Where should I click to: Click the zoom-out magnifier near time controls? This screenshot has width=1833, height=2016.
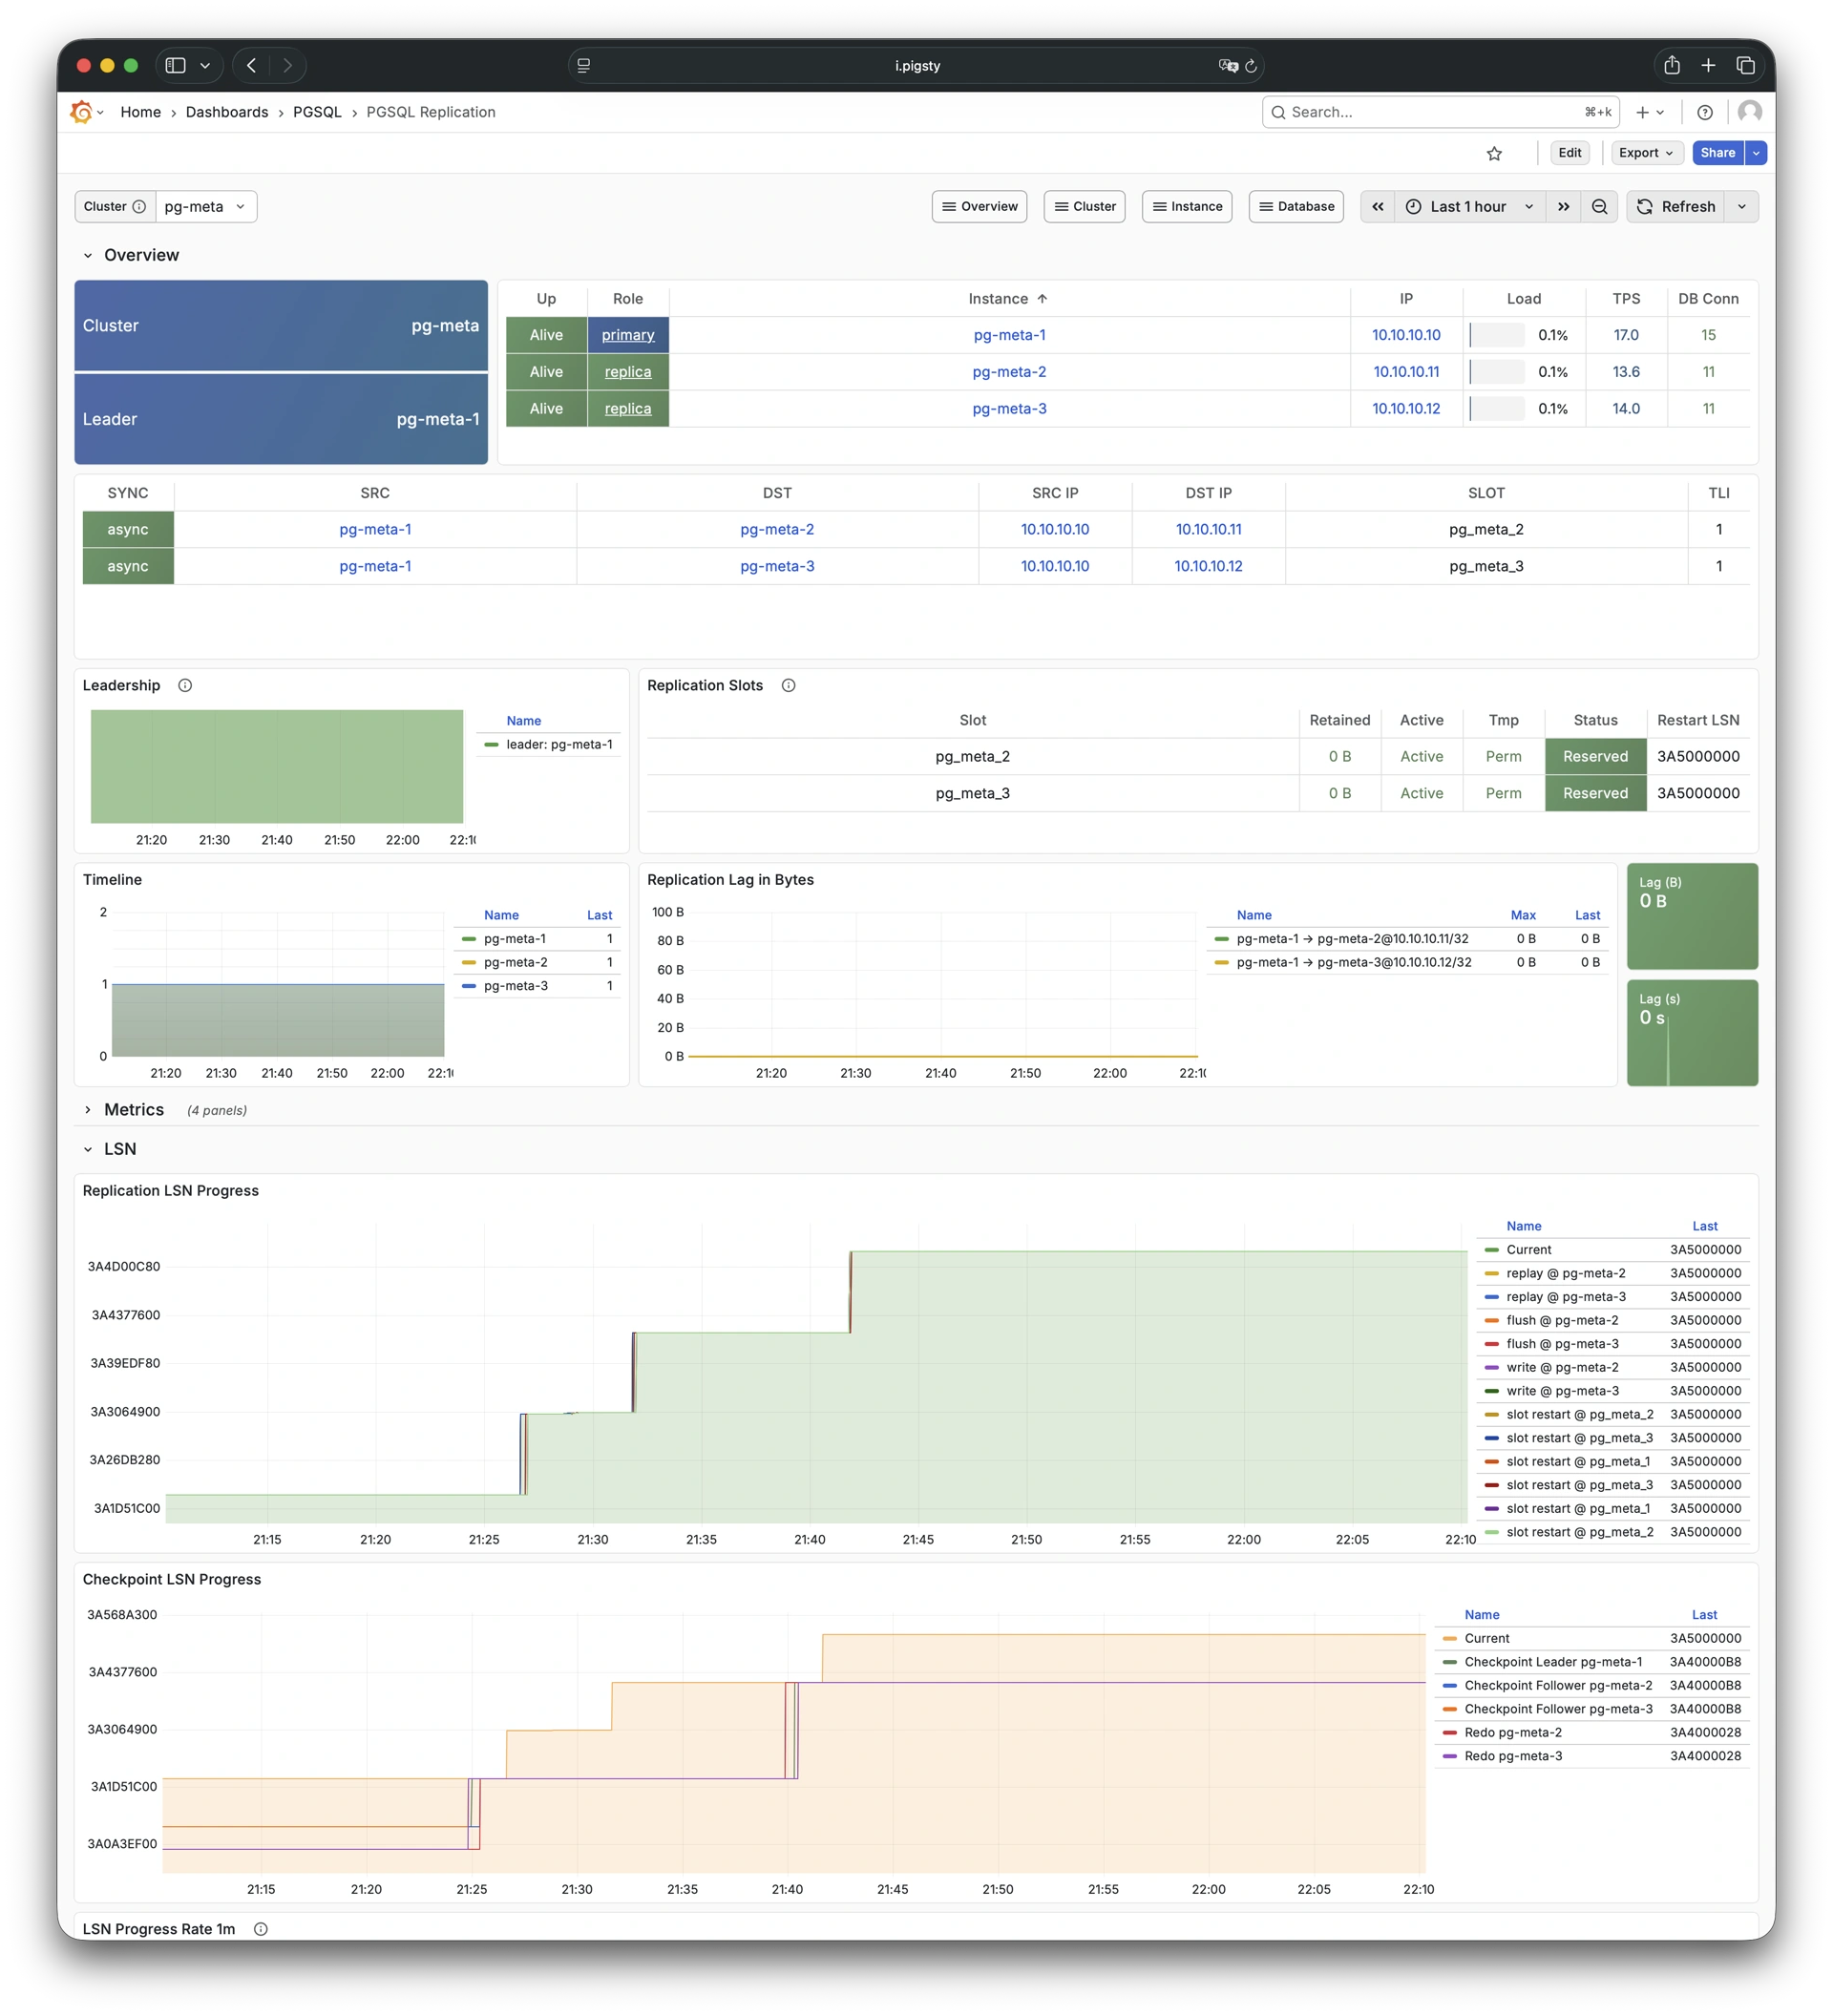point(1599,206)
